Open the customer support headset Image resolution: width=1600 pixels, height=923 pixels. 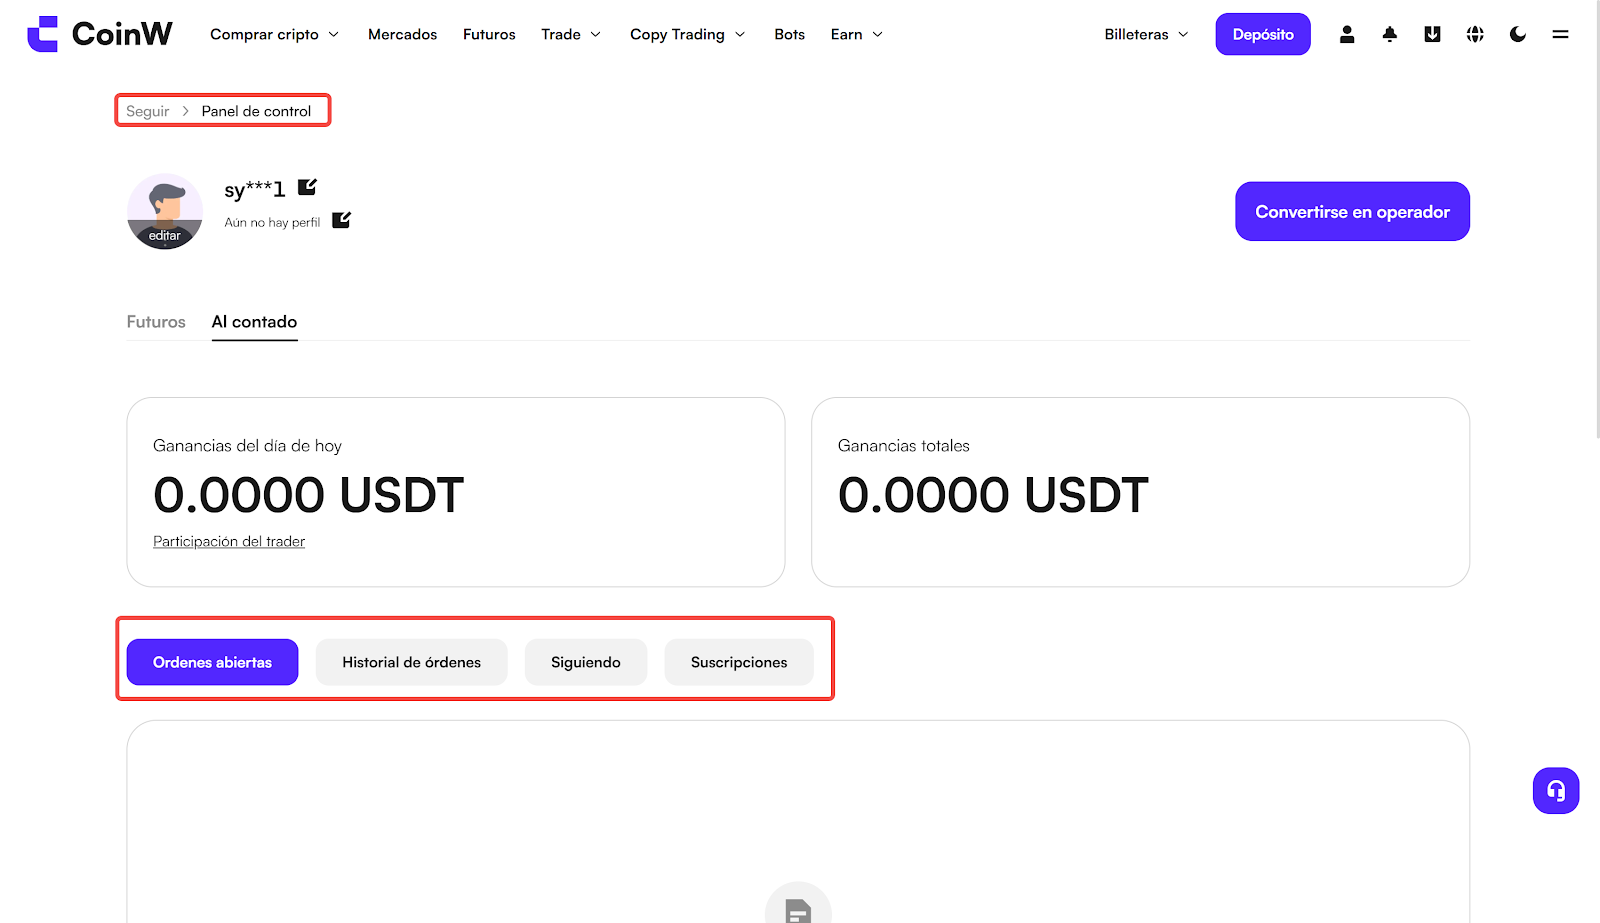point(1556,791)
